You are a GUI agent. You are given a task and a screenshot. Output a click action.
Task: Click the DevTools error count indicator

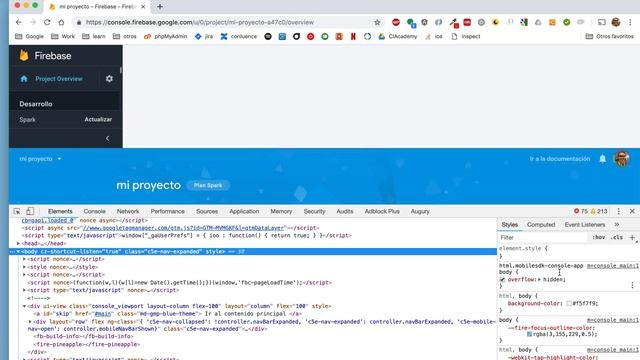[580, 211]
